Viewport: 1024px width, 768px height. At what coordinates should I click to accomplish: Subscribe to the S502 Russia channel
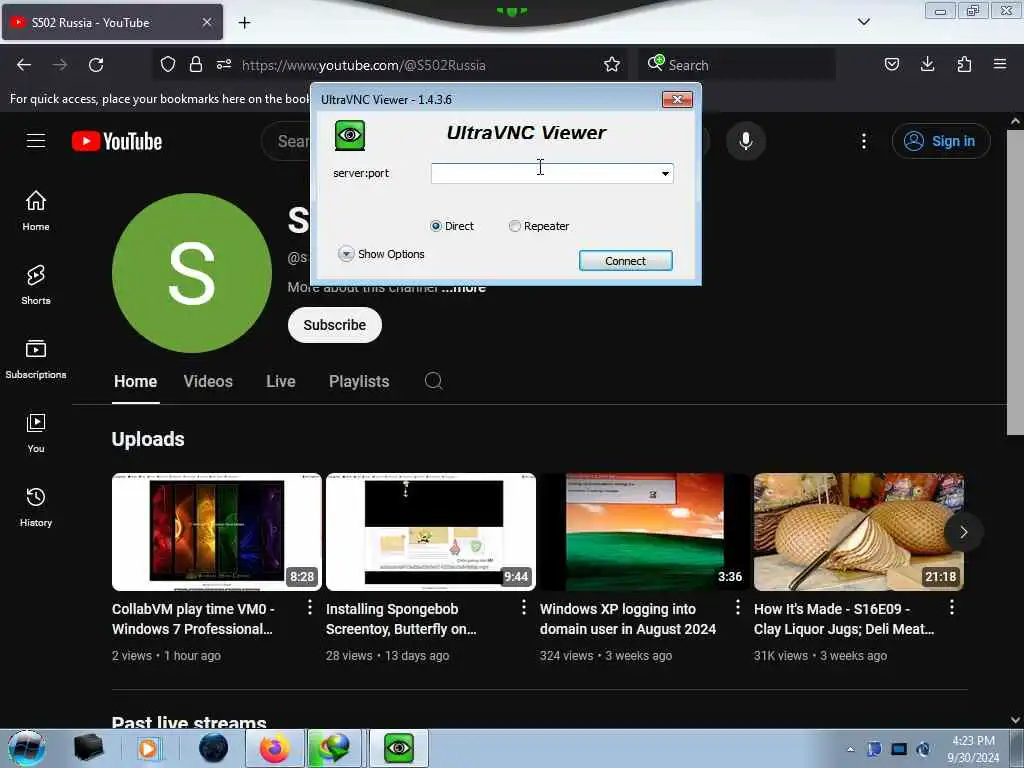pyautogui.click(x=334, y=325)
